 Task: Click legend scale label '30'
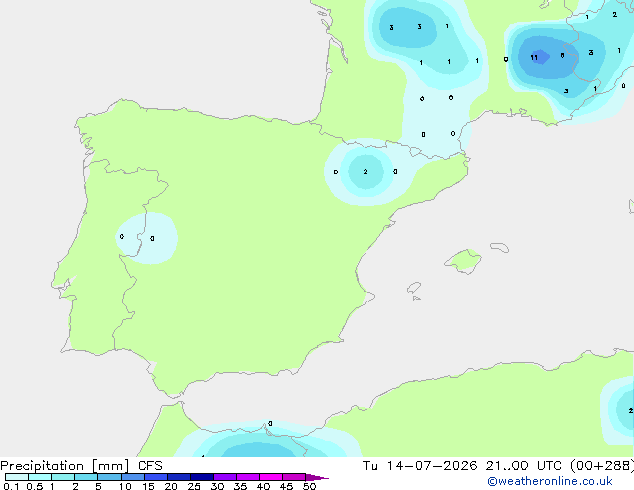(x=217, y=486)
